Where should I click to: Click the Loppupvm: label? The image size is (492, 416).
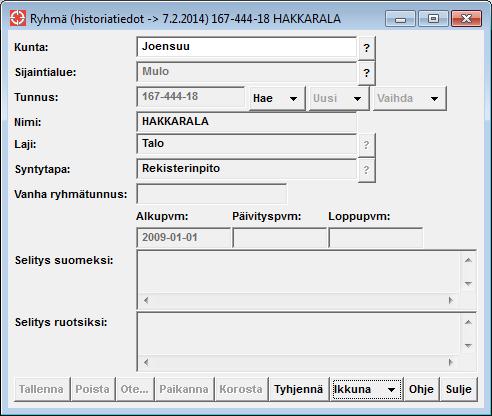(x=359, y=216)
